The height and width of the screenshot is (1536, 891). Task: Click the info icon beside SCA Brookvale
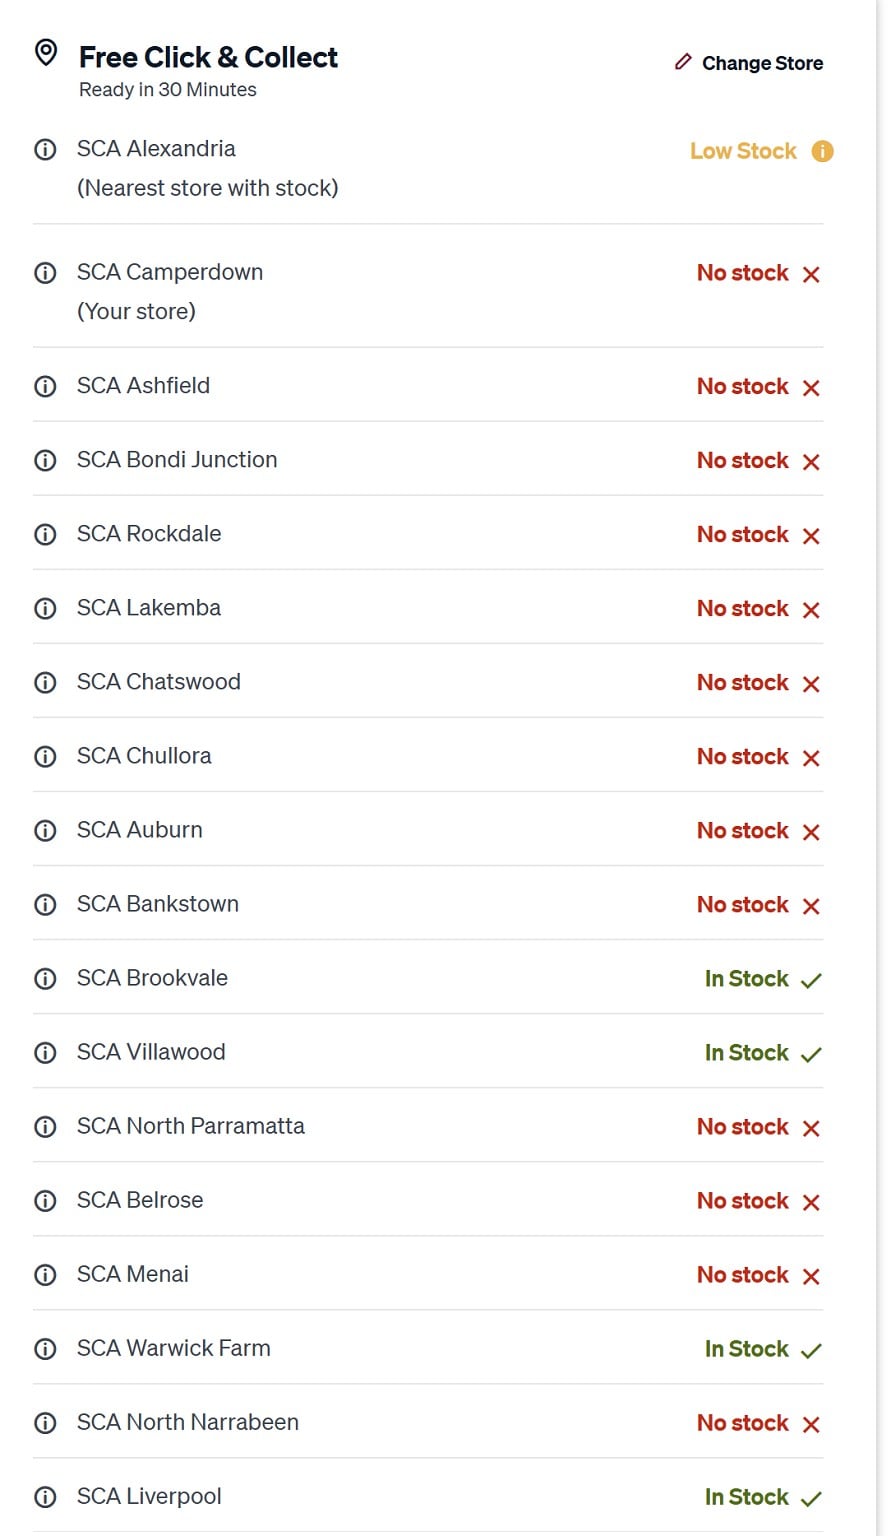45,979
